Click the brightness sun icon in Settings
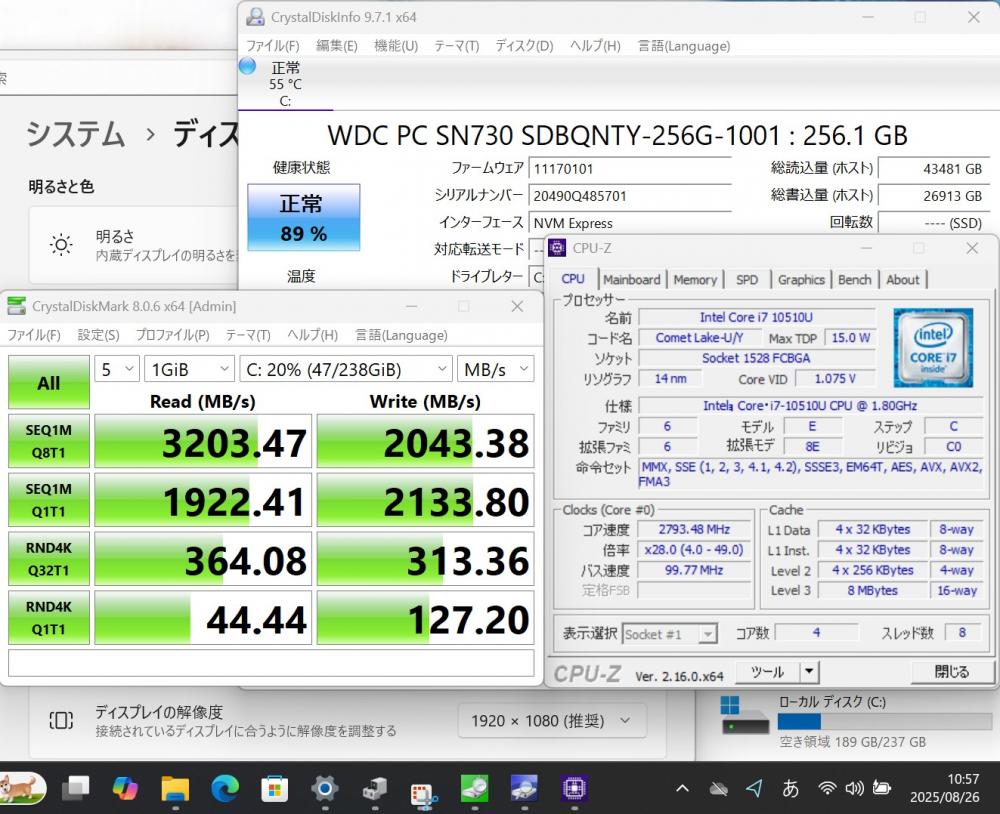Screen dimensions: 1000x814 pos(61,245)
